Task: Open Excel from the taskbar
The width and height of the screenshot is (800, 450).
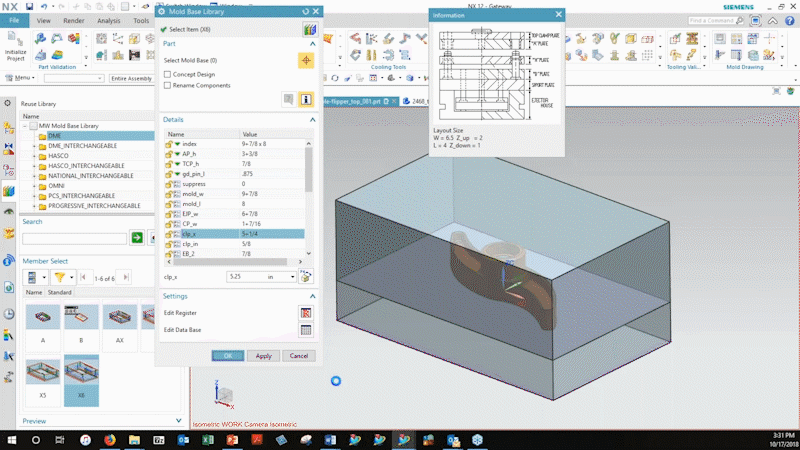Action: point(208,440)
